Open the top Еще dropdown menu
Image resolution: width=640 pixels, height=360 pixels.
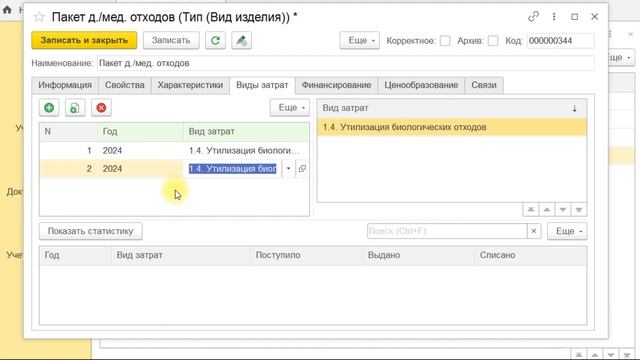pos(360,40)
